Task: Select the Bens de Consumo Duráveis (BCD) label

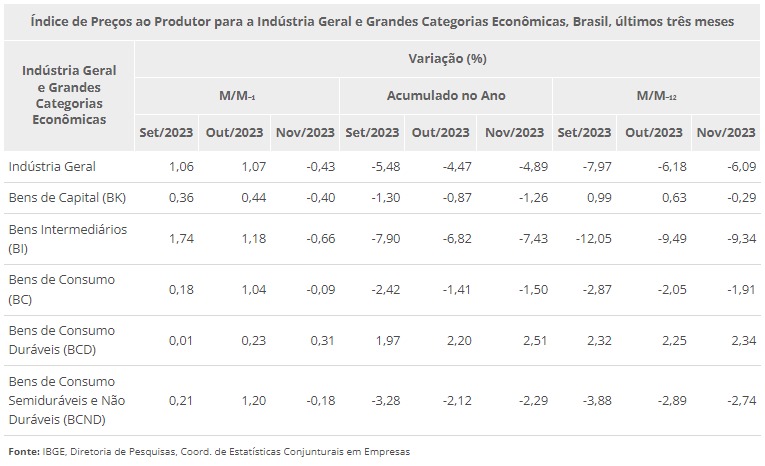Action: [61, 339]
